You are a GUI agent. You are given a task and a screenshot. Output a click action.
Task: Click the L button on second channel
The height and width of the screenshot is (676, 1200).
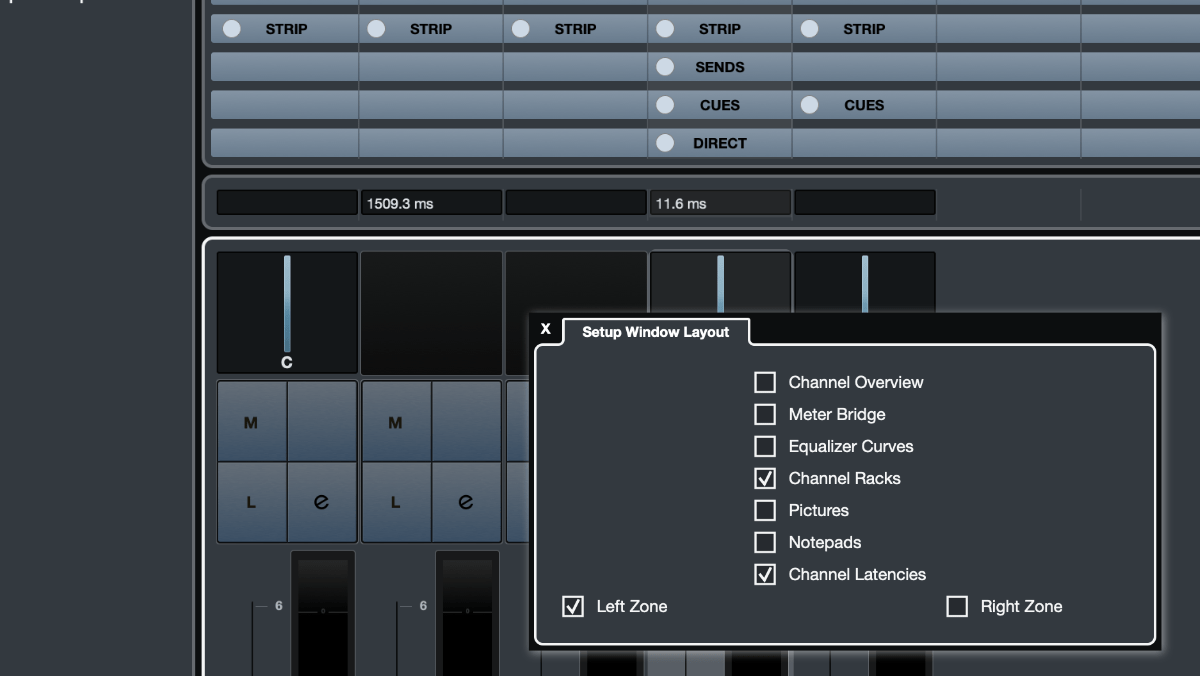[395, 502]
